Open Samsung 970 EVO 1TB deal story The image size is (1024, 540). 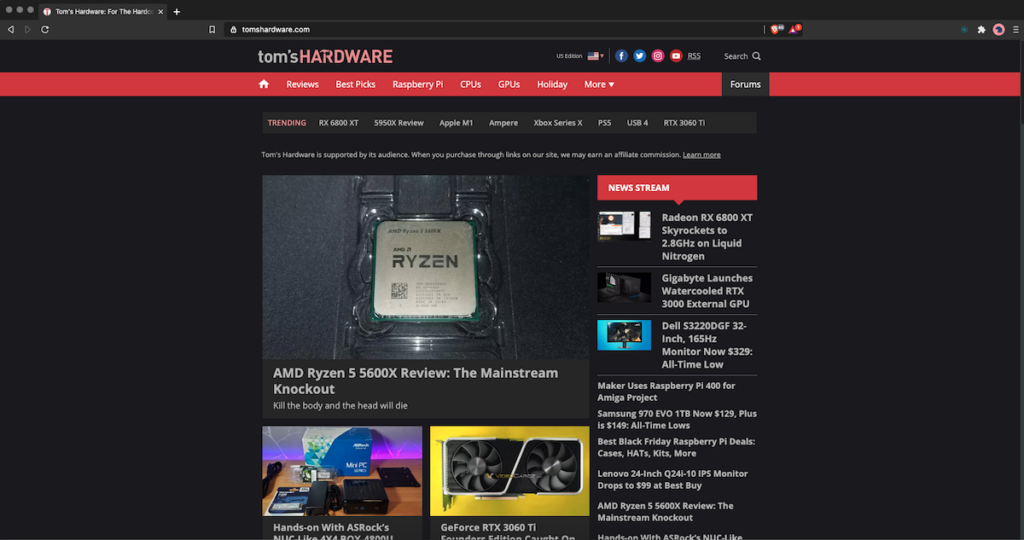(677, 419)
